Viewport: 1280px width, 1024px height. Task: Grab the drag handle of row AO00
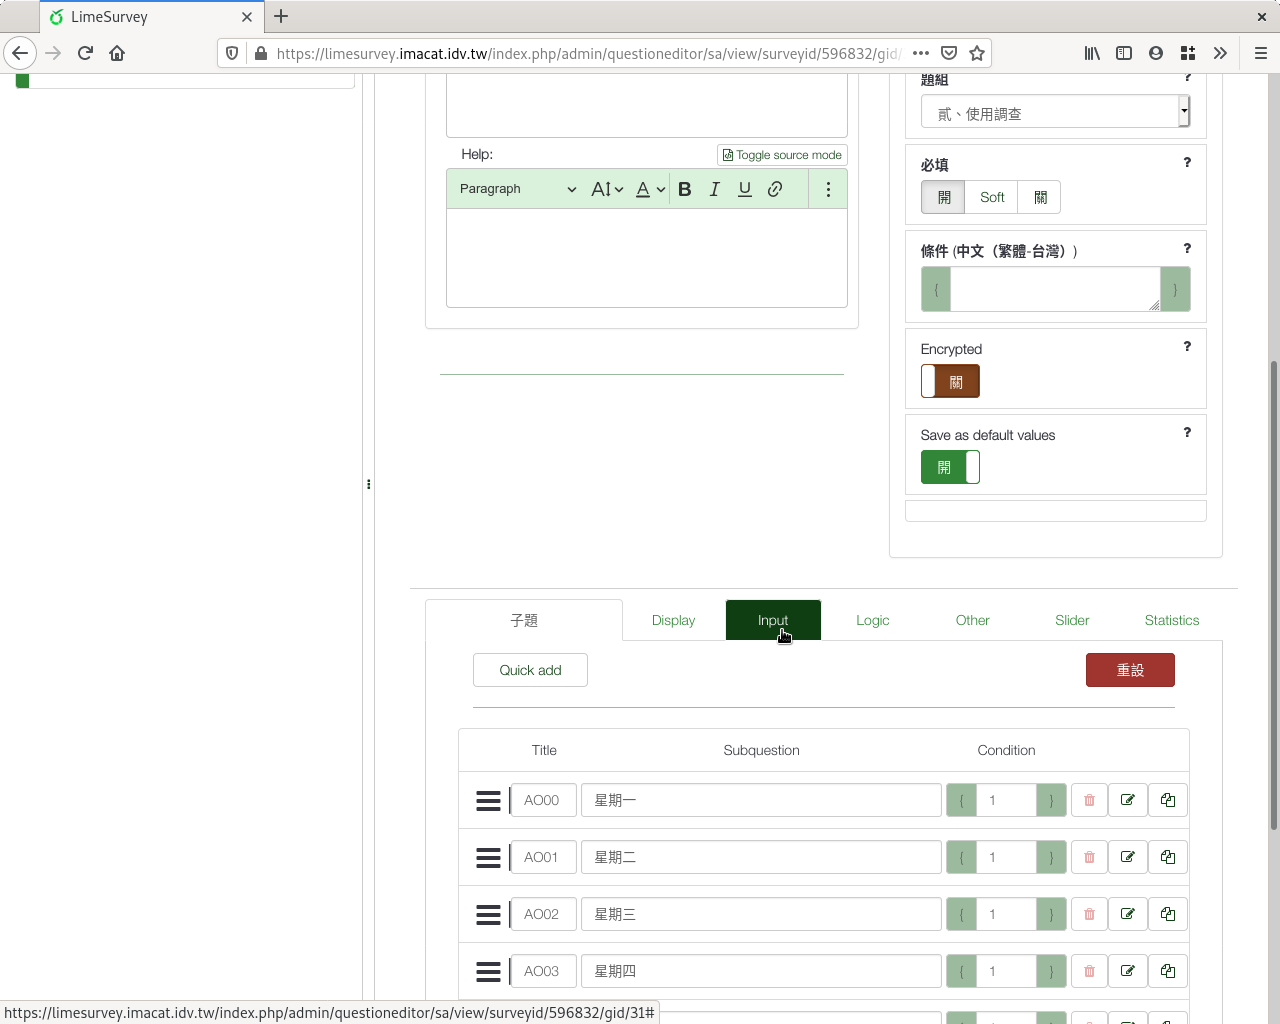click(x=488, y=800)
